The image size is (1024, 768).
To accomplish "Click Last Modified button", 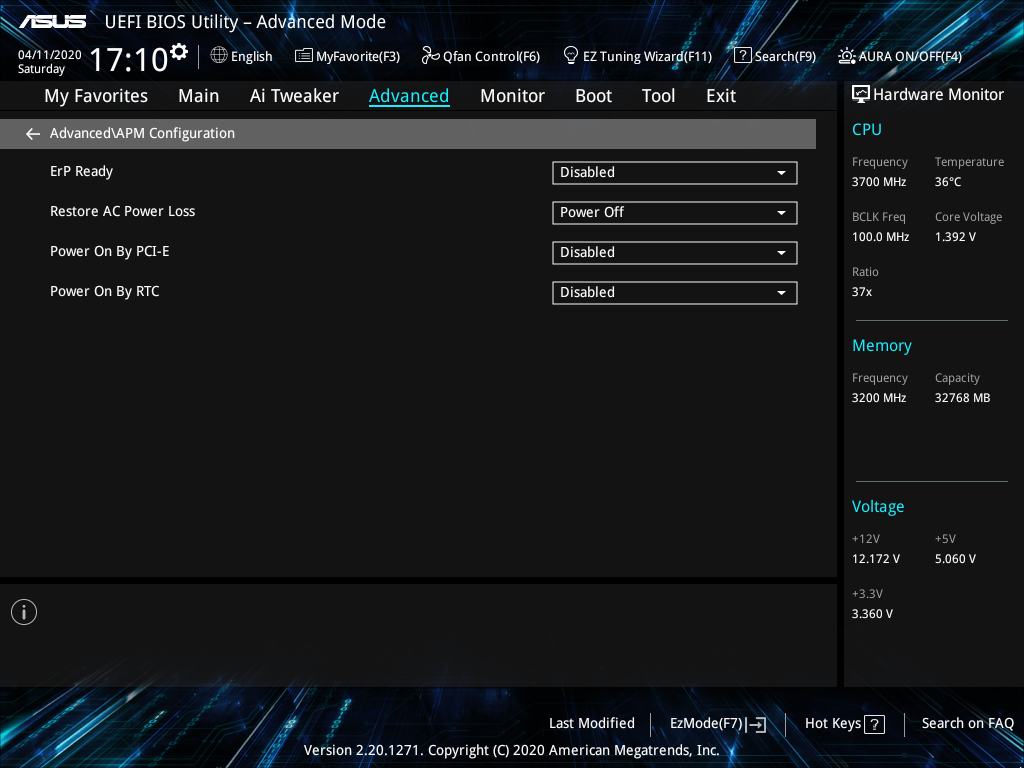I will (x=592, y=724).
